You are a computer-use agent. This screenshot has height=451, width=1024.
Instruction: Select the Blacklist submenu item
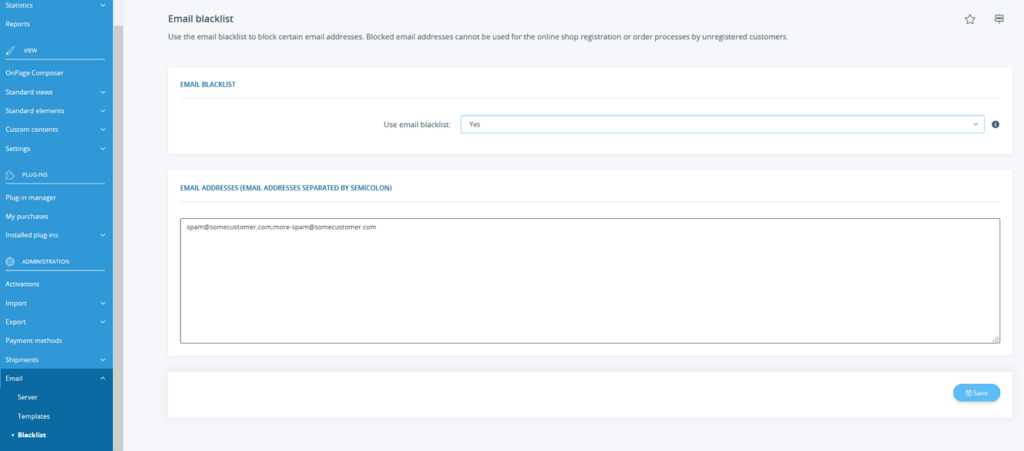click(32, 435)
